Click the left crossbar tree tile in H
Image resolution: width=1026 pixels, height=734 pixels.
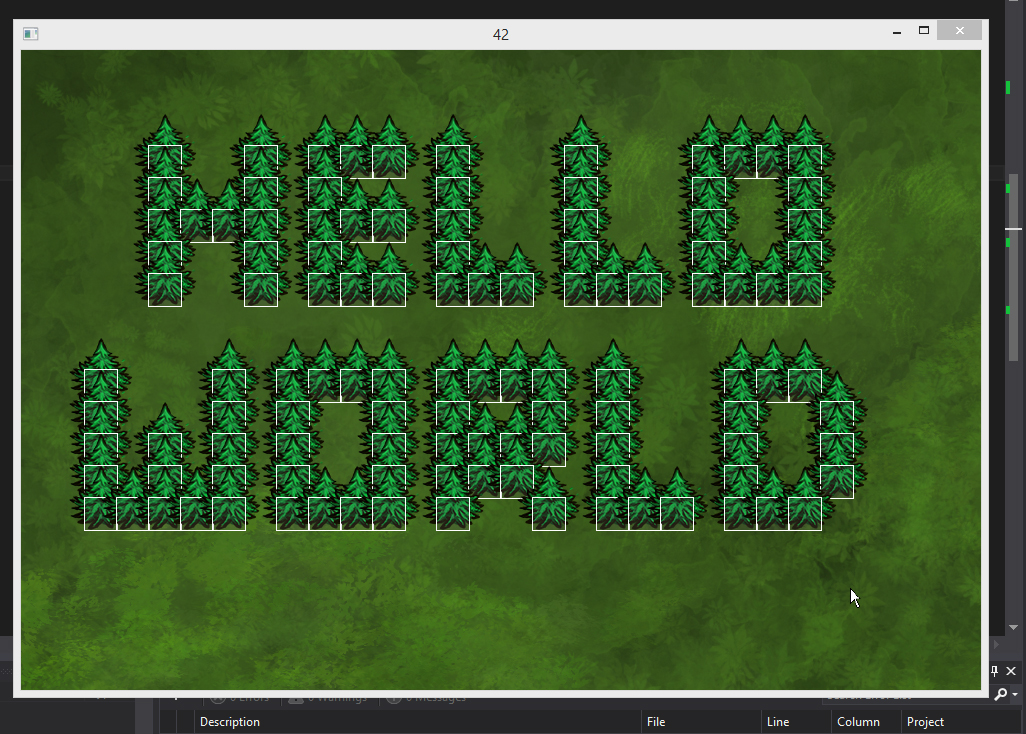coord(197,225)
